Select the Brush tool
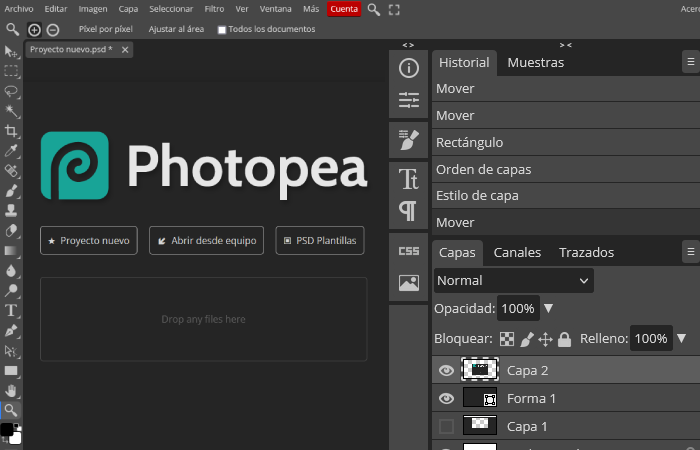 [x=11, y=191]
